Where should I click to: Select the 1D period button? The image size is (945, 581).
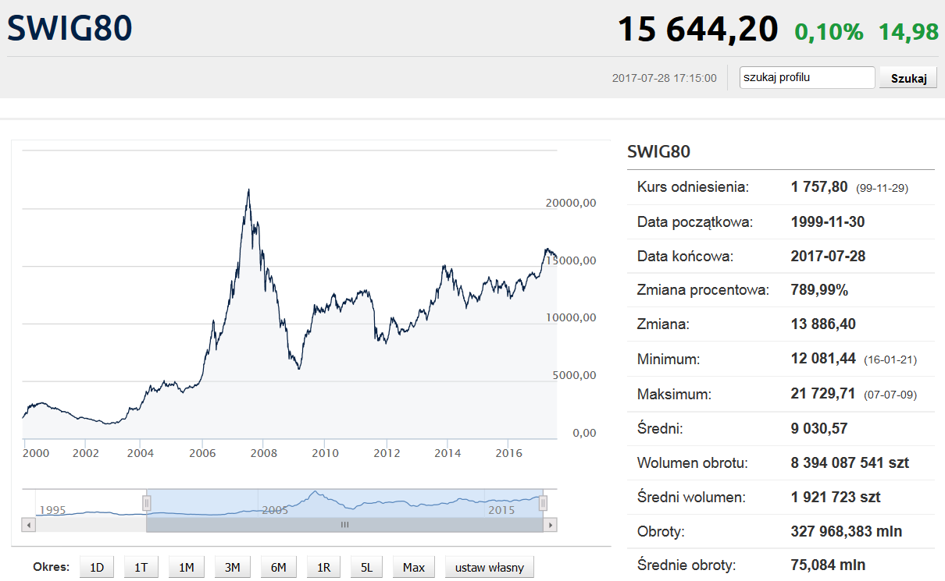pos(96,567)
